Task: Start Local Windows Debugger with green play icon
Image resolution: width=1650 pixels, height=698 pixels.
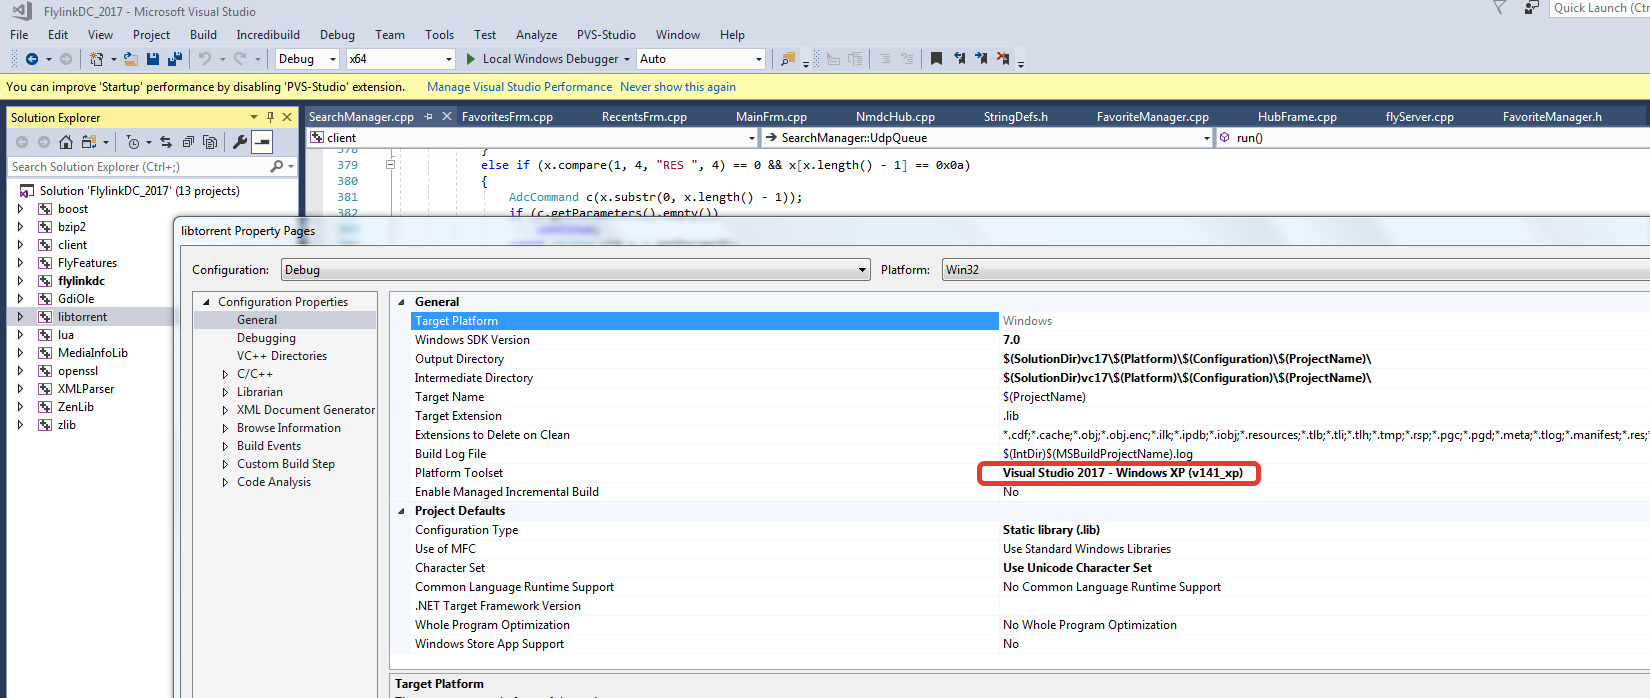Action: [x=471, y=59]
